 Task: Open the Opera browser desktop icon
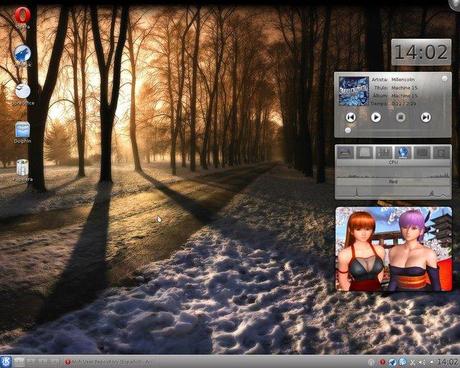[23, 16]
